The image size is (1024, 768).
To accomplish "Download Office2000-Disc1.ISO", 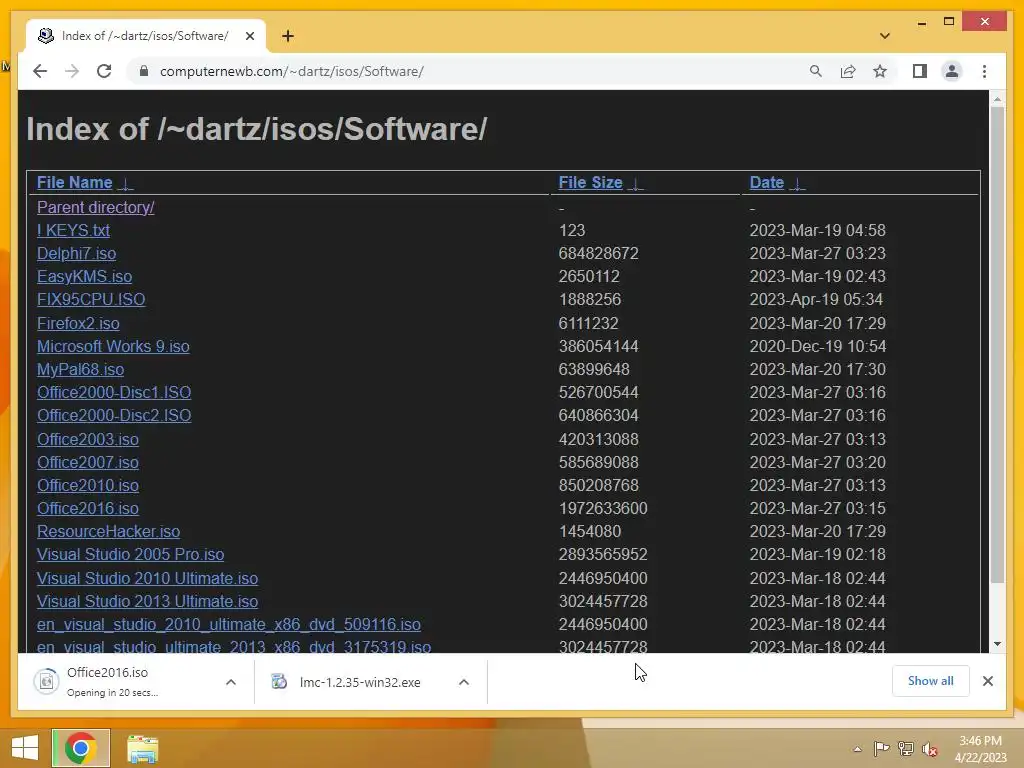I will [x=114, y=392].
